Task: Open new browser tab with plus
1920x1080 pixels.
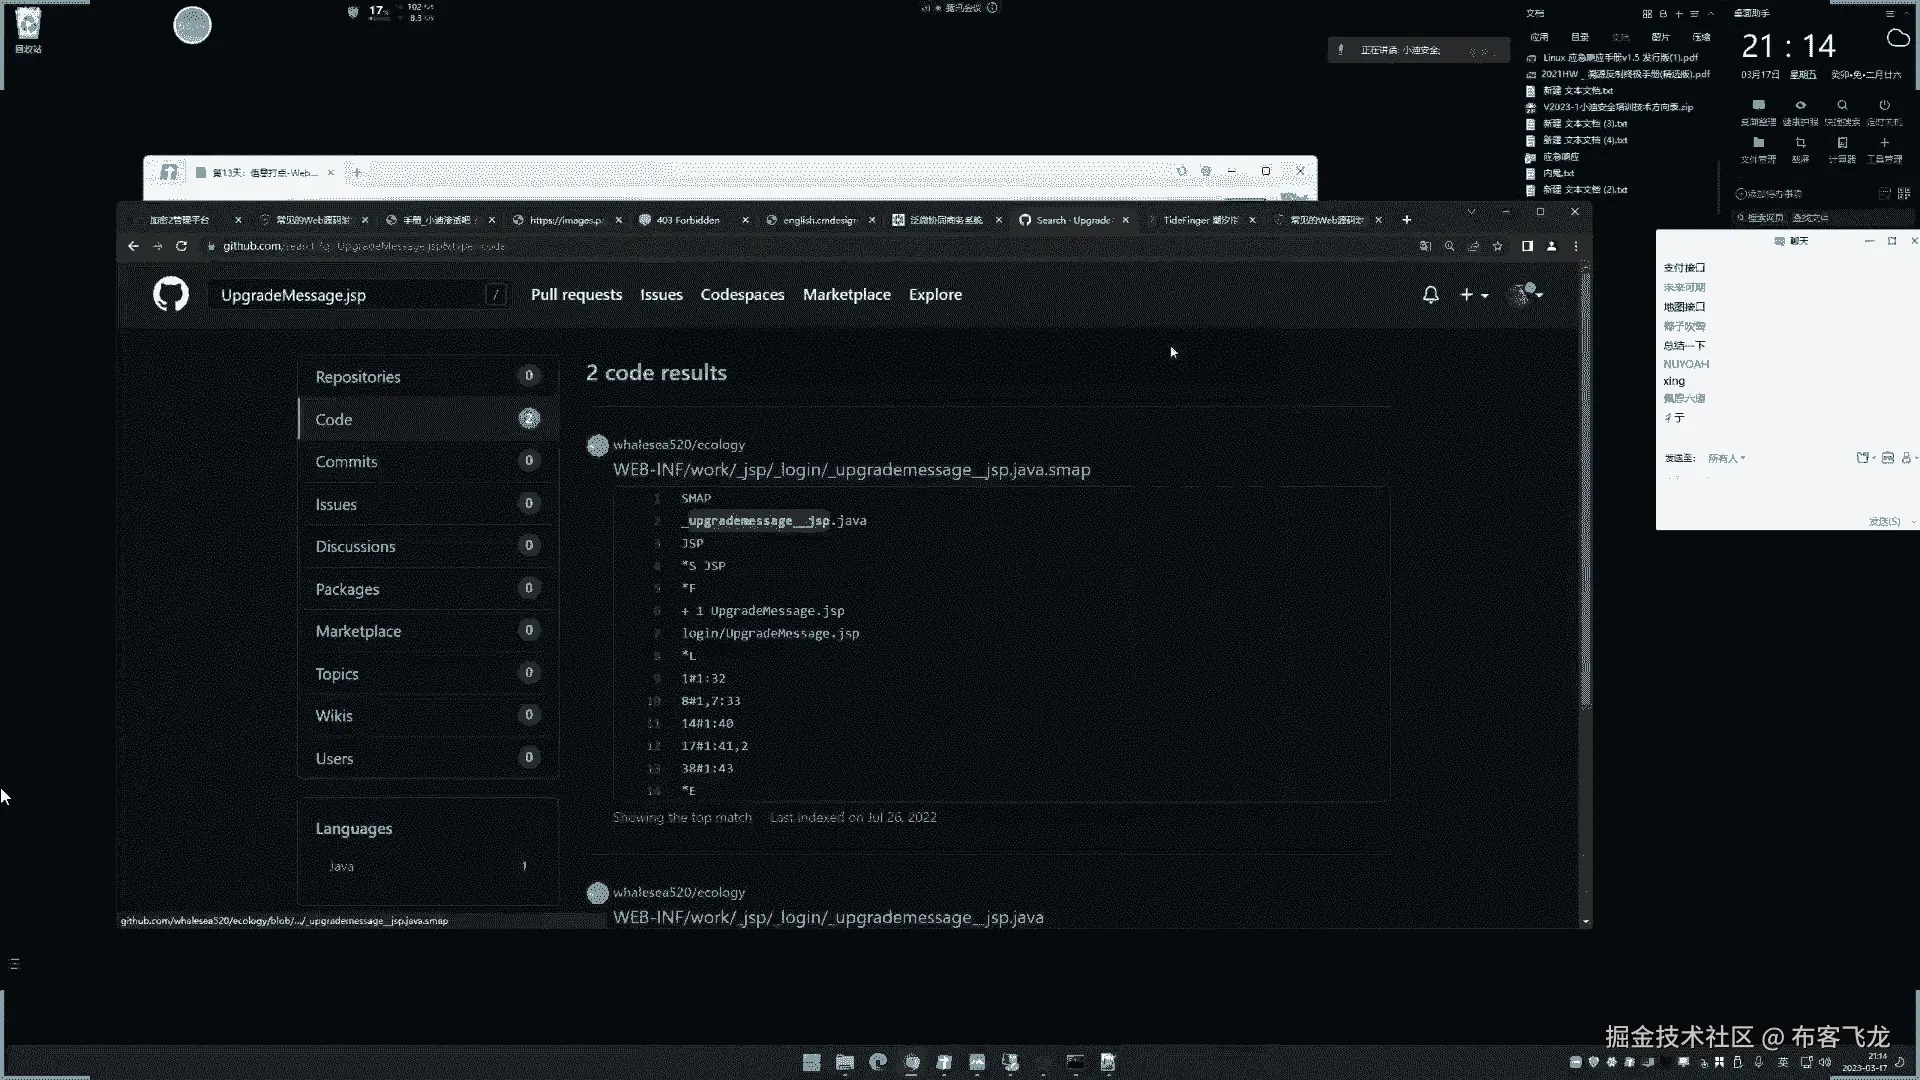Action: coord(1407,220)
